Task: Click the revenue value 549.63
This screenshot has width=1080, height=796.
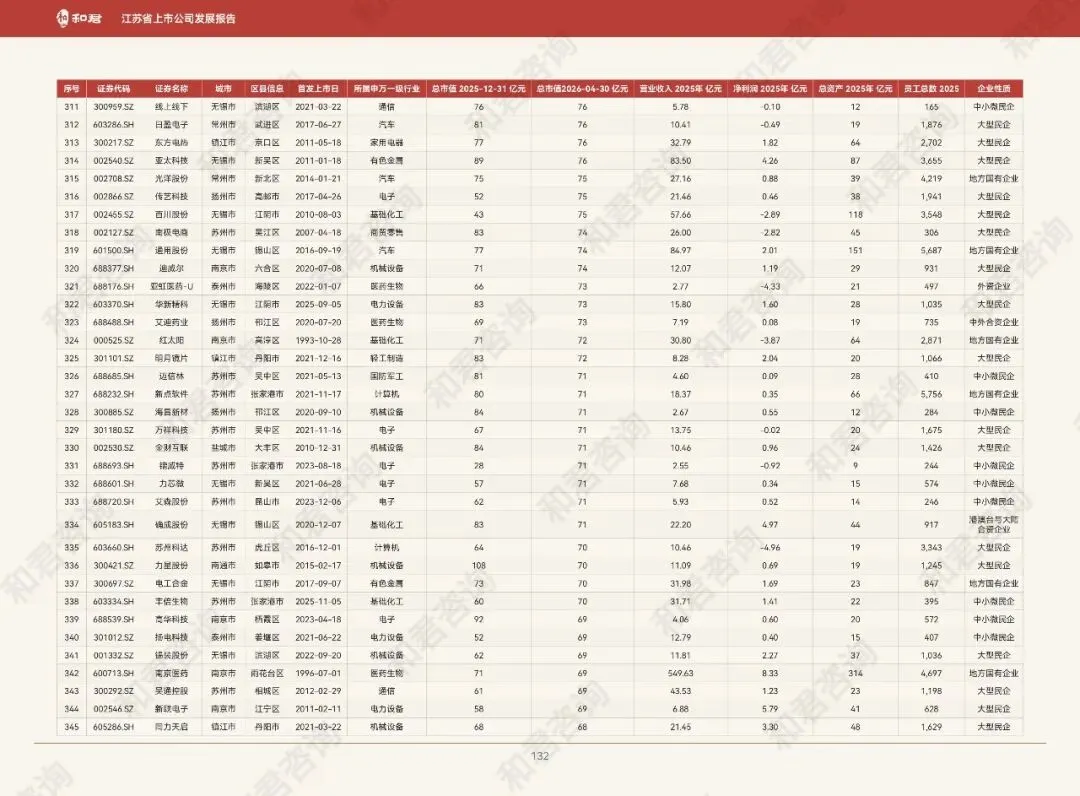Action: 681,673
